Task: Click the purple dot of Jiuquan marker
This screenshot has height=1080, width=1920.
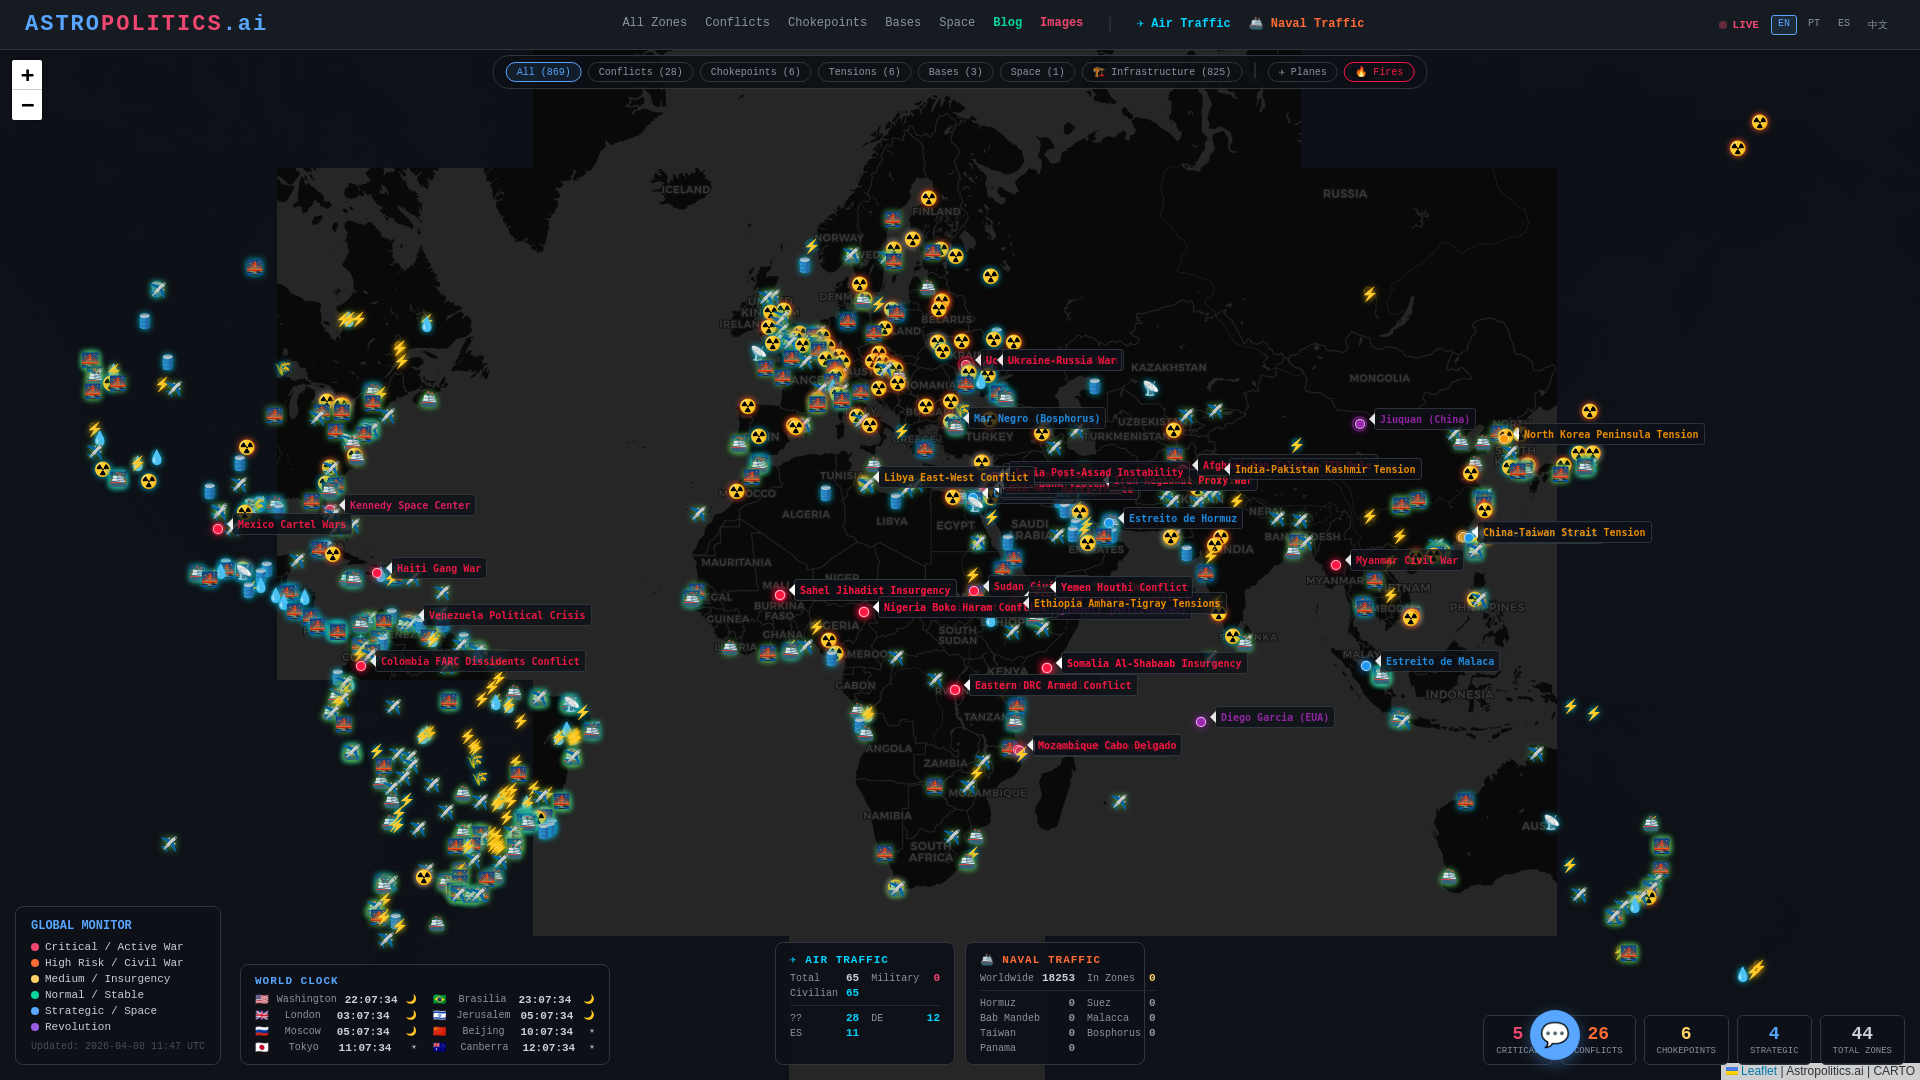Action: pyautogui.click(x=1360, y=424)
